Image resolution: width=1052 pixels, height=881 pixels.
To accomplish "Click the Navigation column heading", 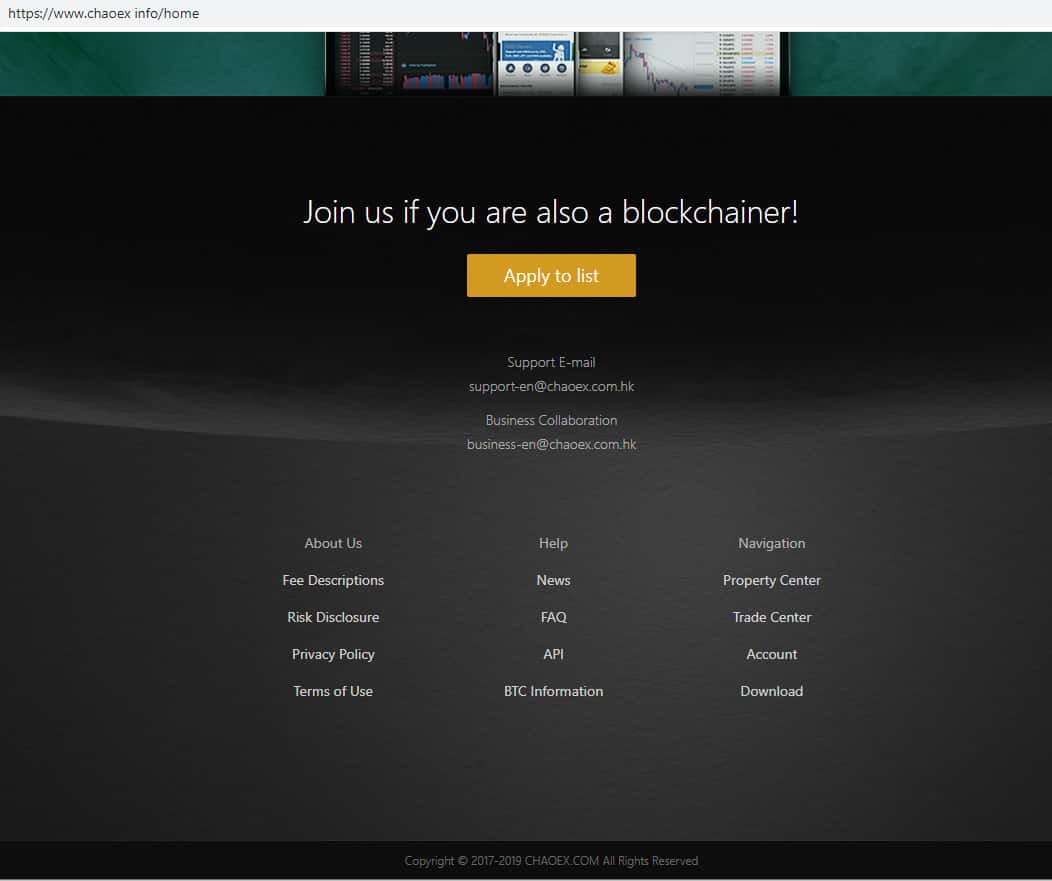I will point(772,543).
